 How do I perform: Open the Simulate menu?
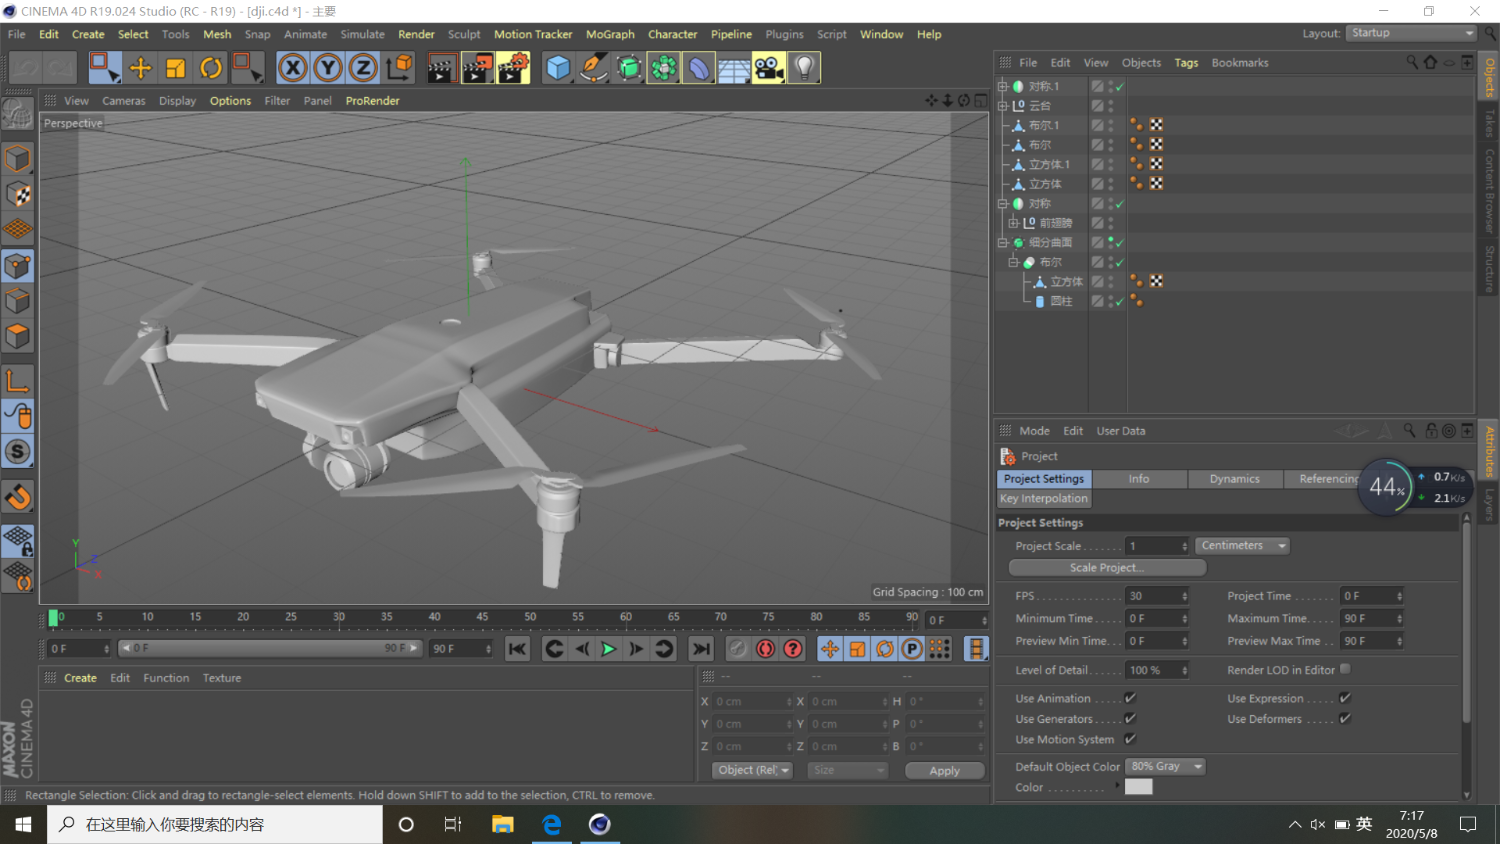[362, 34]
